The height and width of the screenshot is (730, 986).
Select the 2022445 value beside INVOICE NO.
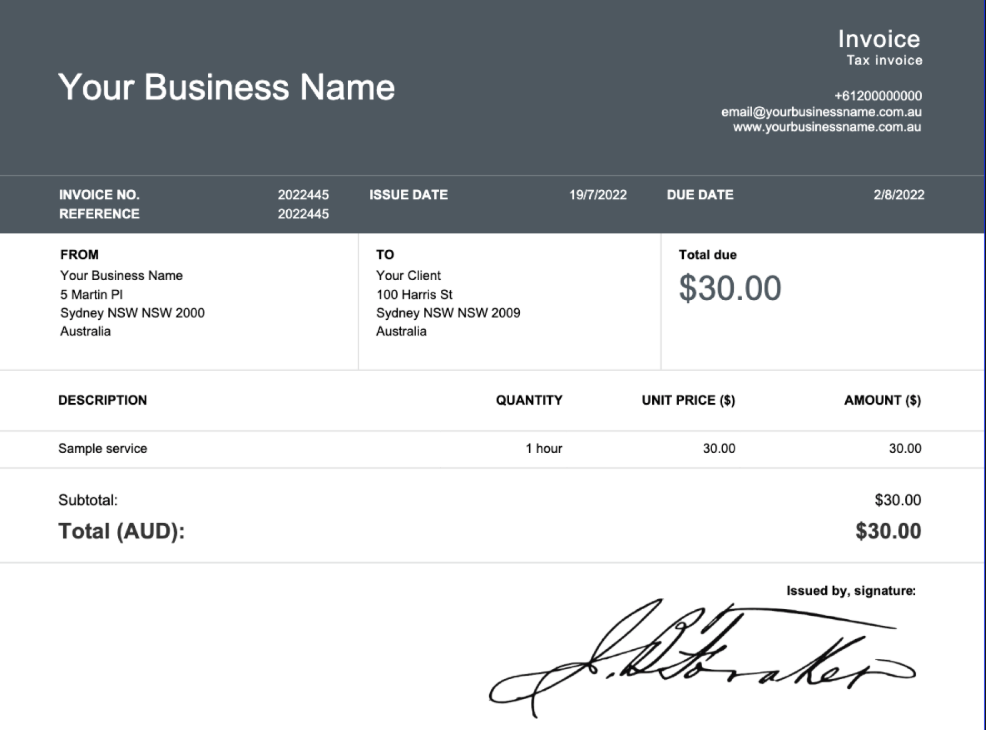point(303,195)
